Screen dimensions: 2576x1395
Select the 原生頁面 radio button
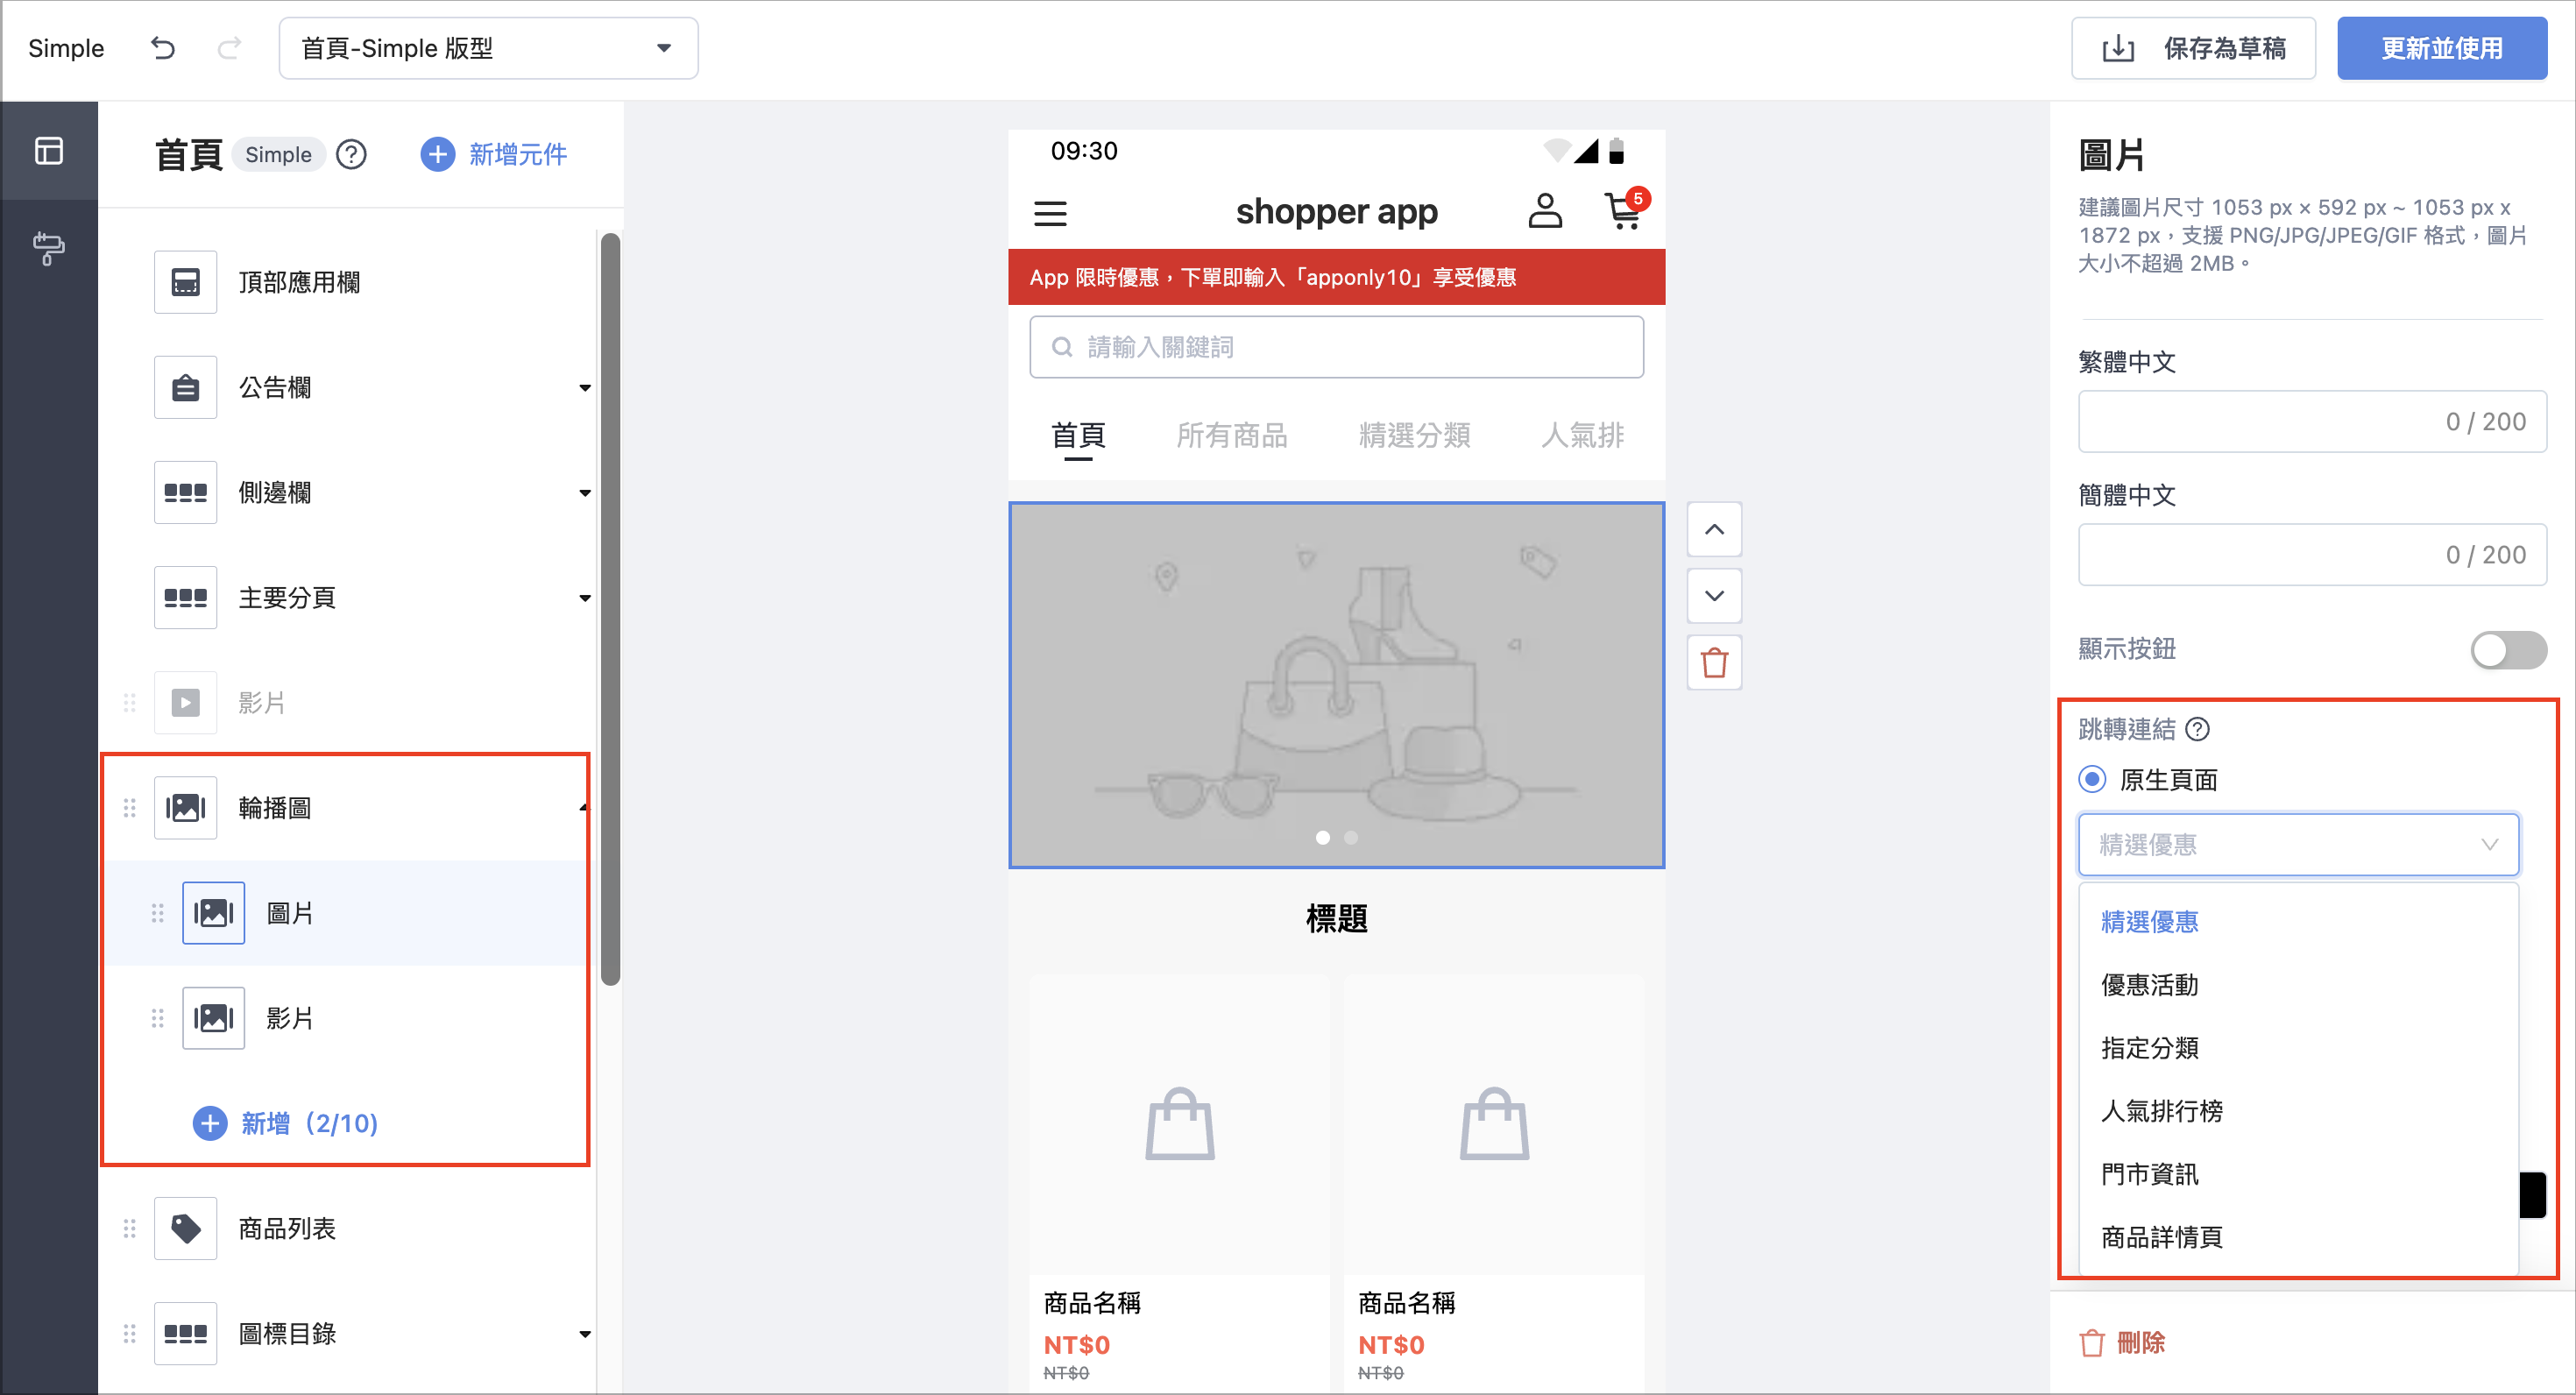pos(2092,779)
